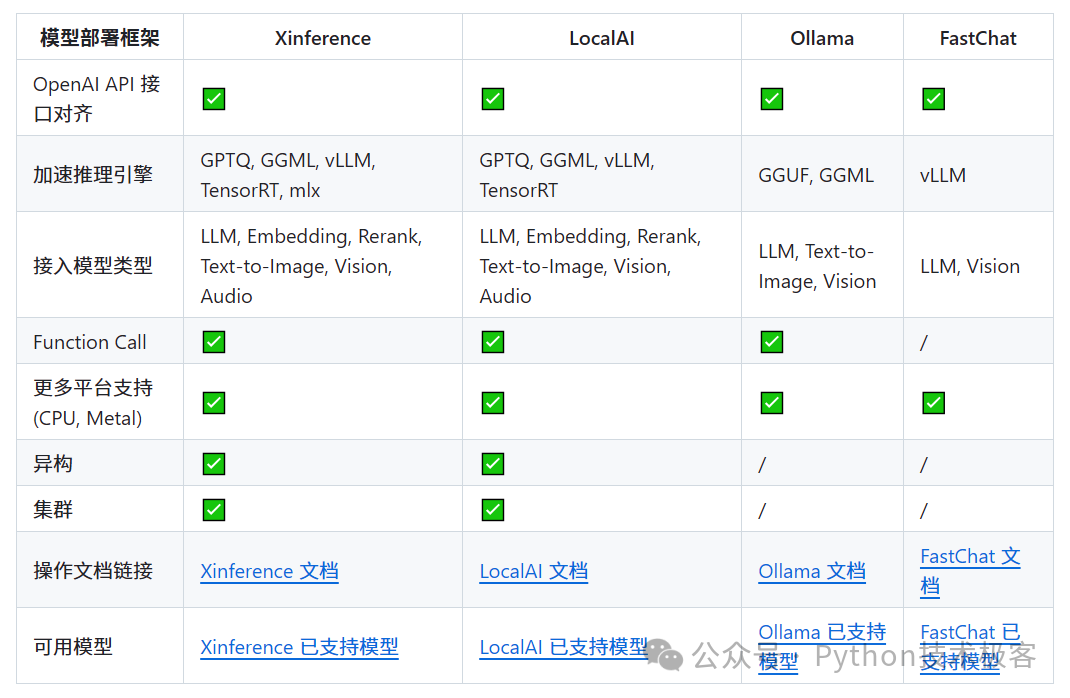Click Ollama slash in 异构 row

point(762,465)
